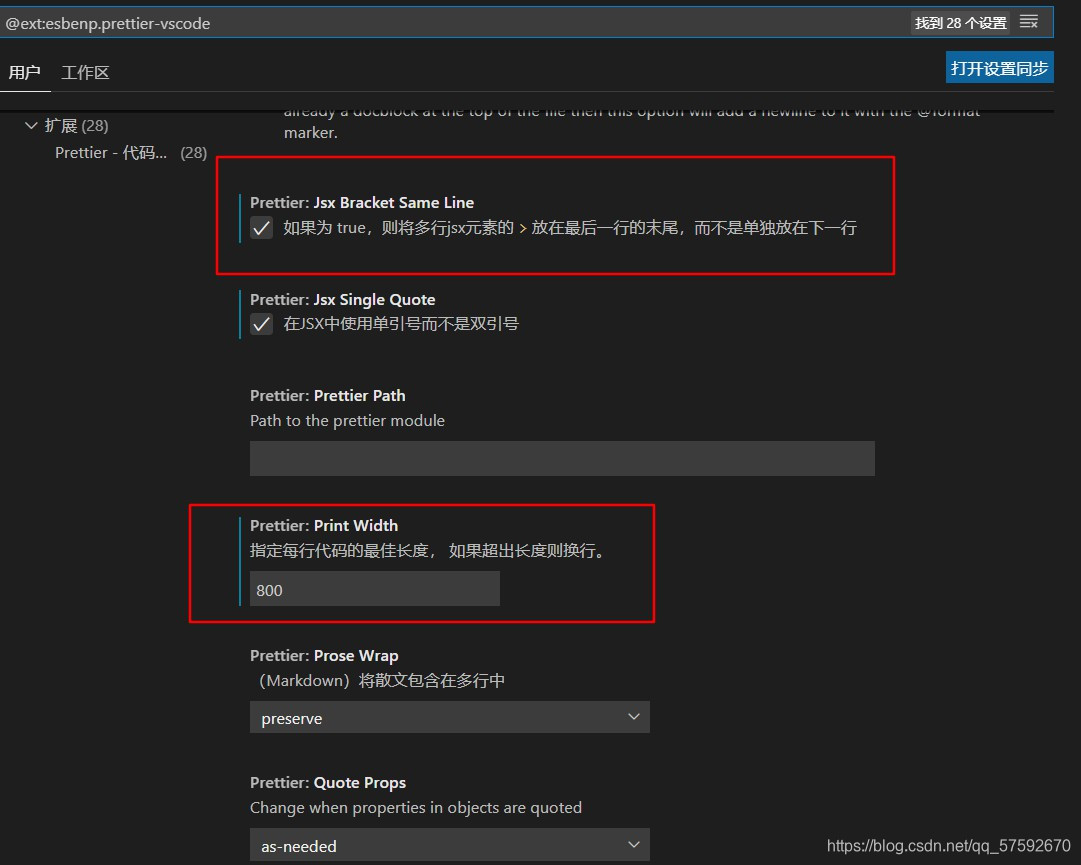Viewport: 1081px width, 865px height.
Task: Click the 'Path to the prettier module' description
Action: [347, 420]
